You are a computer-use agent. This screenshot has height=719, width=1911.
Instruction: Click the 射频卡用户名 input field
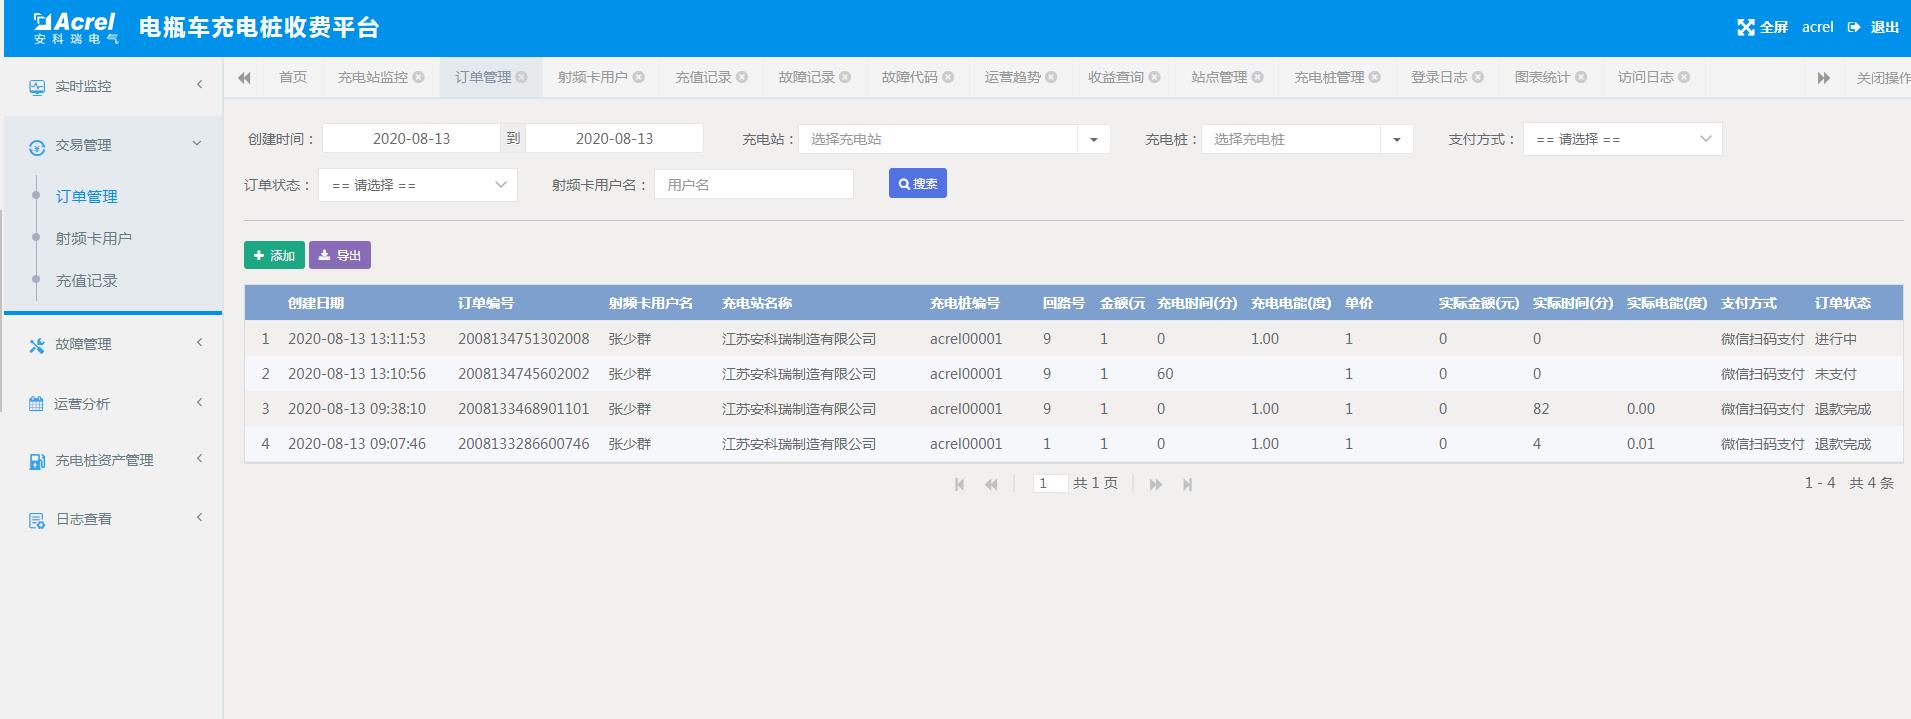753,184
